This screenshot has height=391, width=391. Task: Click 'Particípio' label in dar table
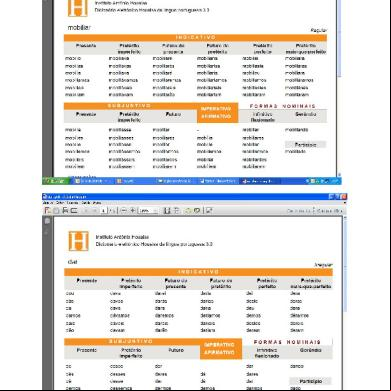point(311,381)
